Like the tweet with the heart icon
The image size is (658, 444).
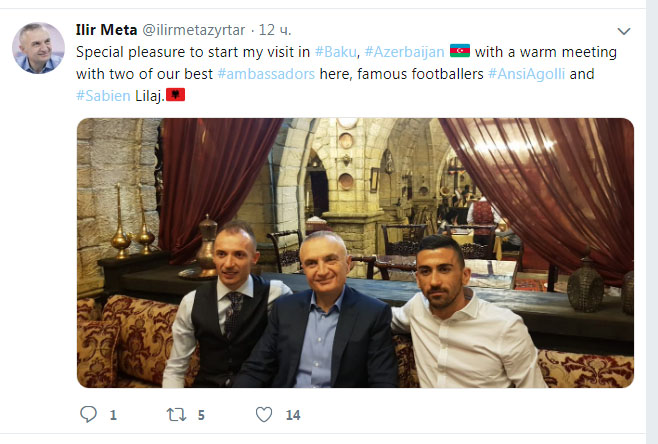(264, 415)
